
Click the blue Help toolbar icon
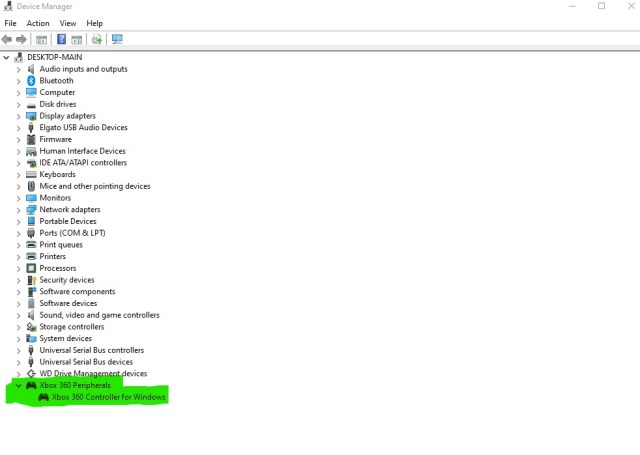click(61, 40)
